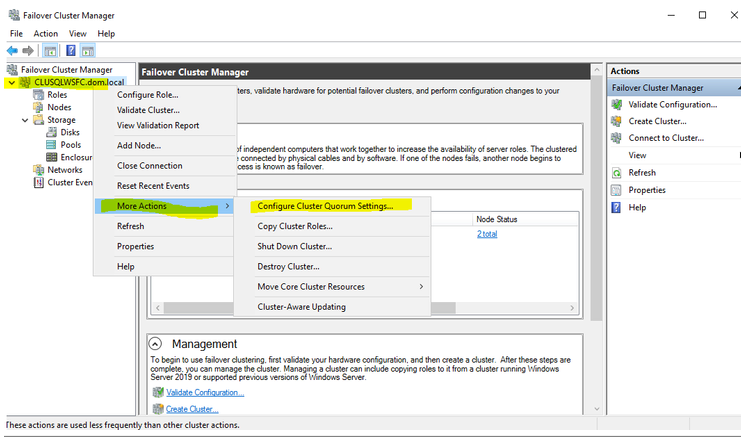Click Refresh icon in Actions pane
This screenshot has width=741, height=437.
pos(619,173)
